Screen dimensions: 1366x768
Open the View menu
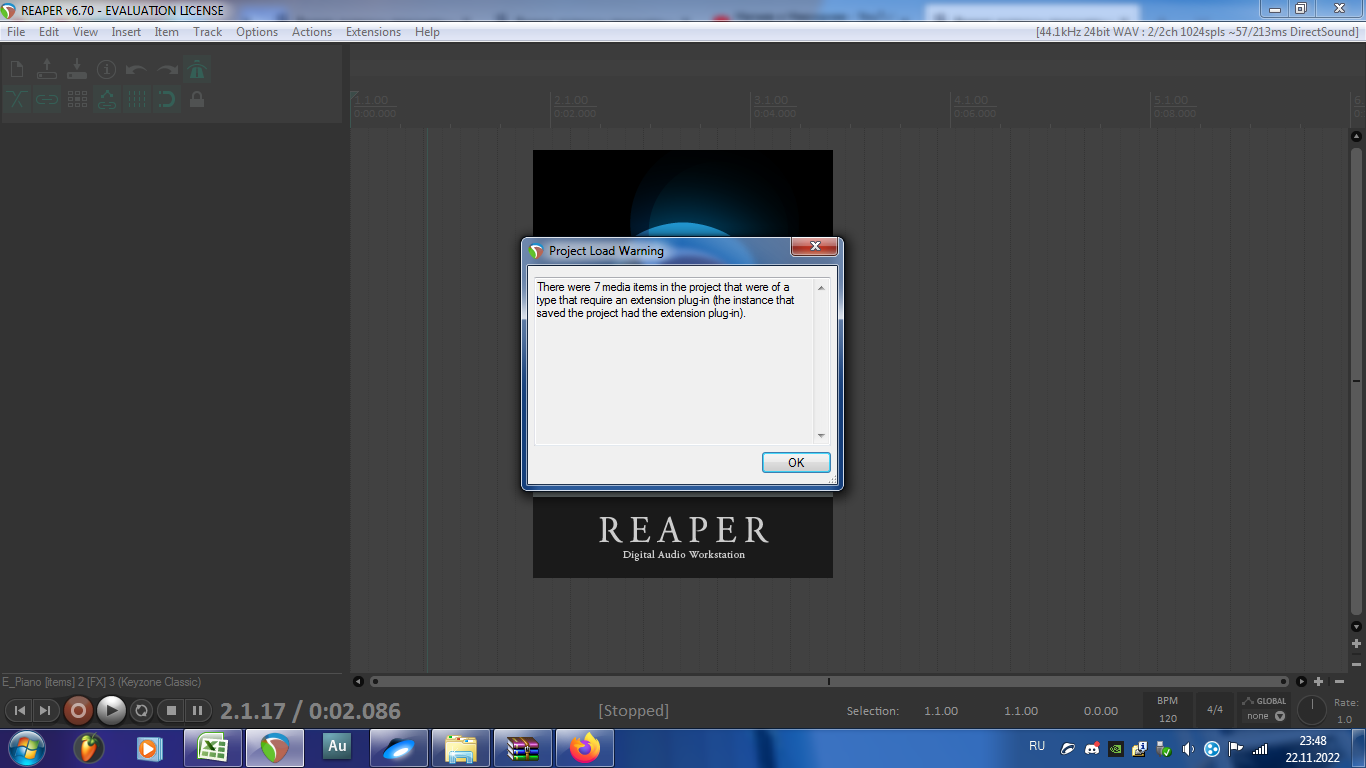[86, 32]
